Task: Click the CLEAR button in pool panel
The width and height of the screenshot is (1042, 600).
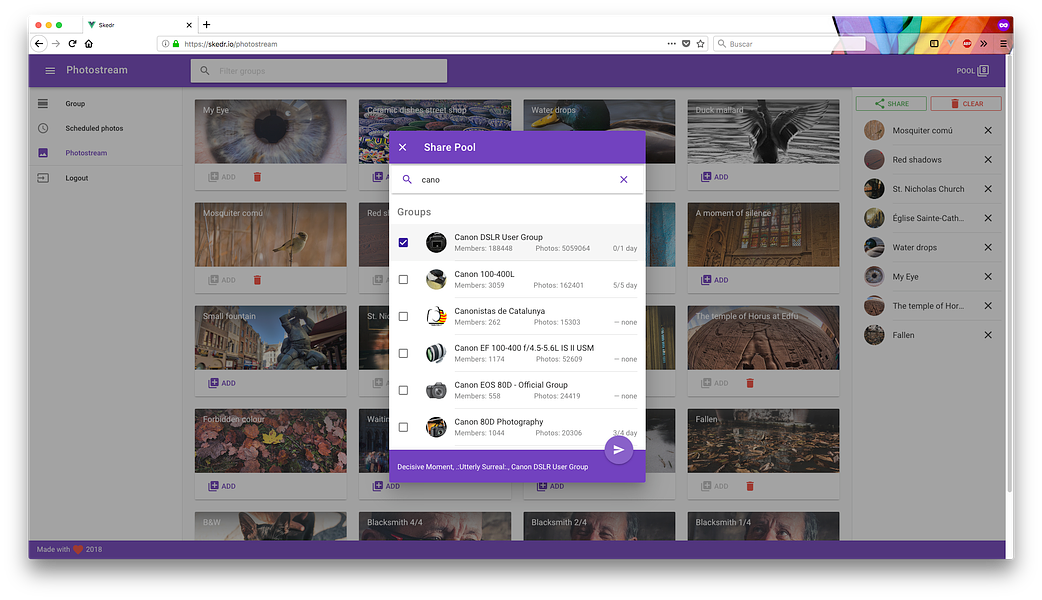Action: click(966, 104)
